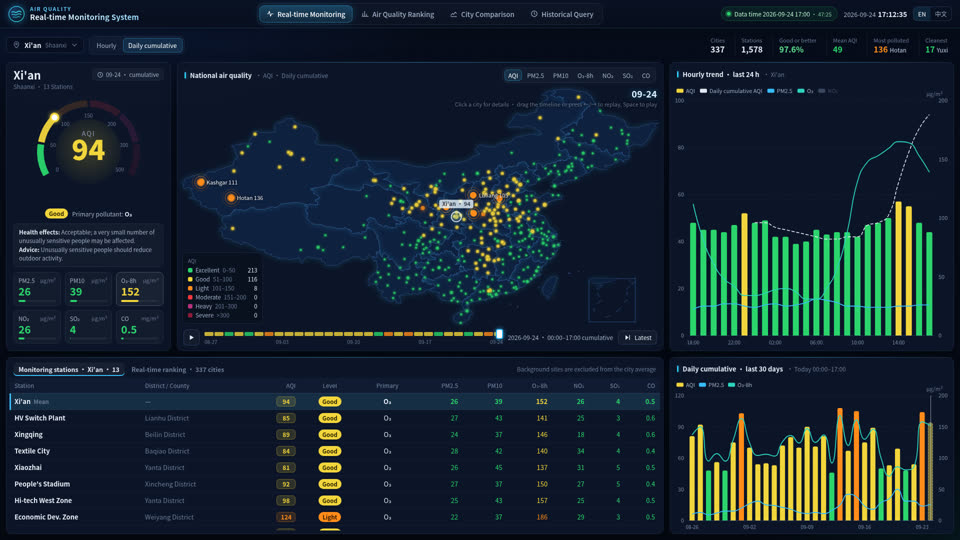Click the City Comparison line-chart icon
Image resolution: width=960 pixels, height=540 pixels.
[454, 14]
